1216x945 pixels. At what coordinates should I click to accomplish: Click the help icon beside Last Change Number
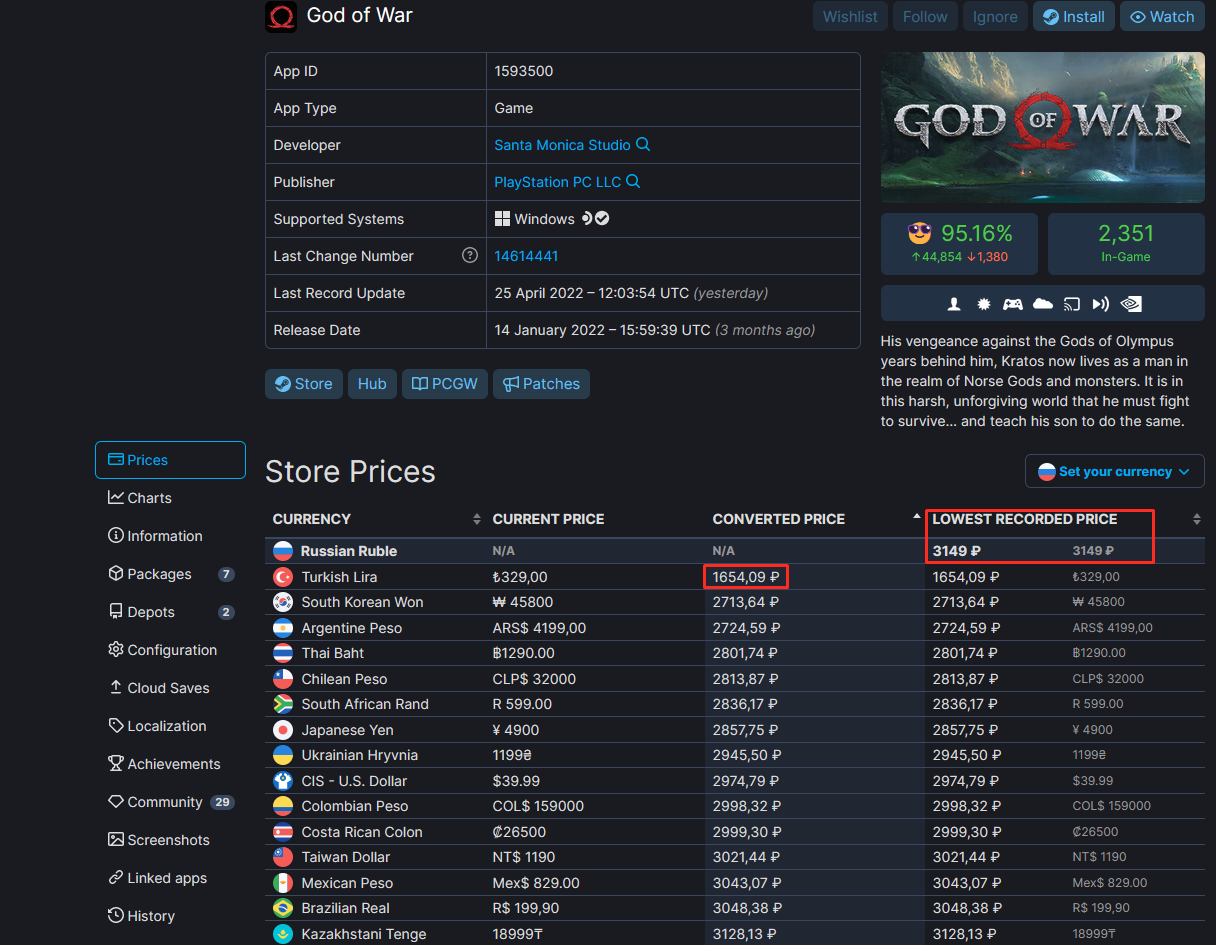coord(470,256)
